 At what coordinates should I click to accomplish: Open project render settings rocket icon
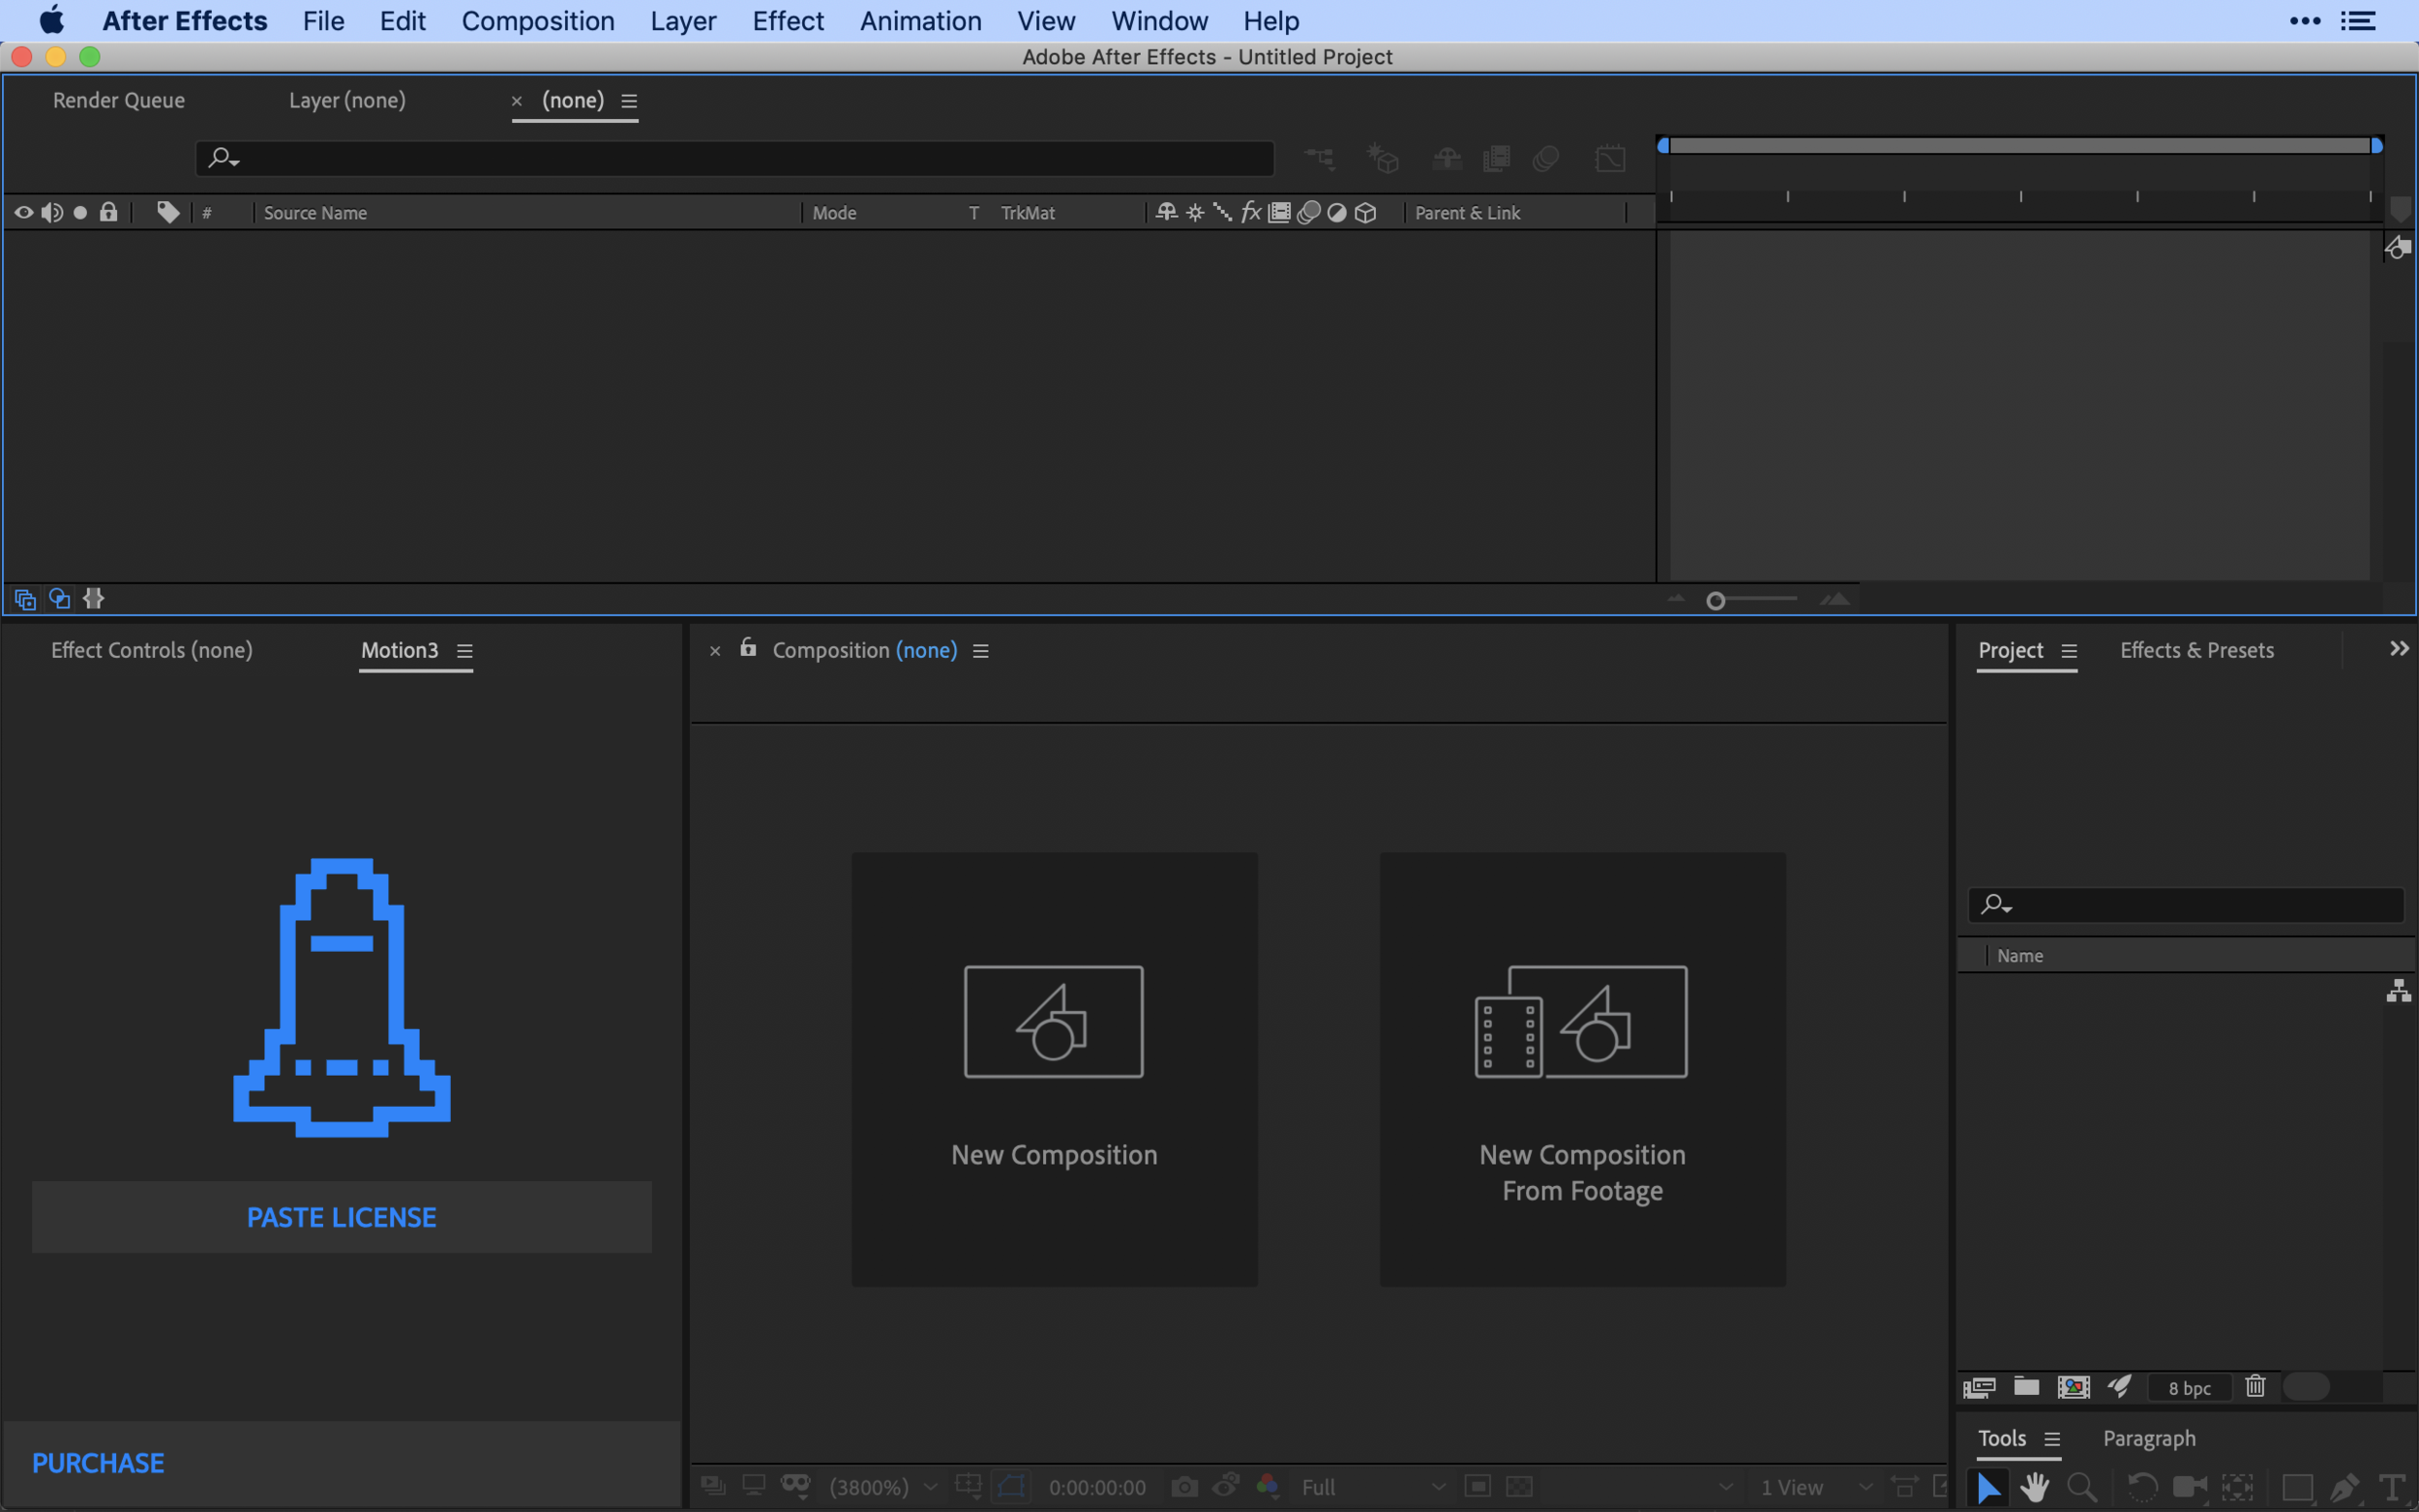tap(2119, 1386)
